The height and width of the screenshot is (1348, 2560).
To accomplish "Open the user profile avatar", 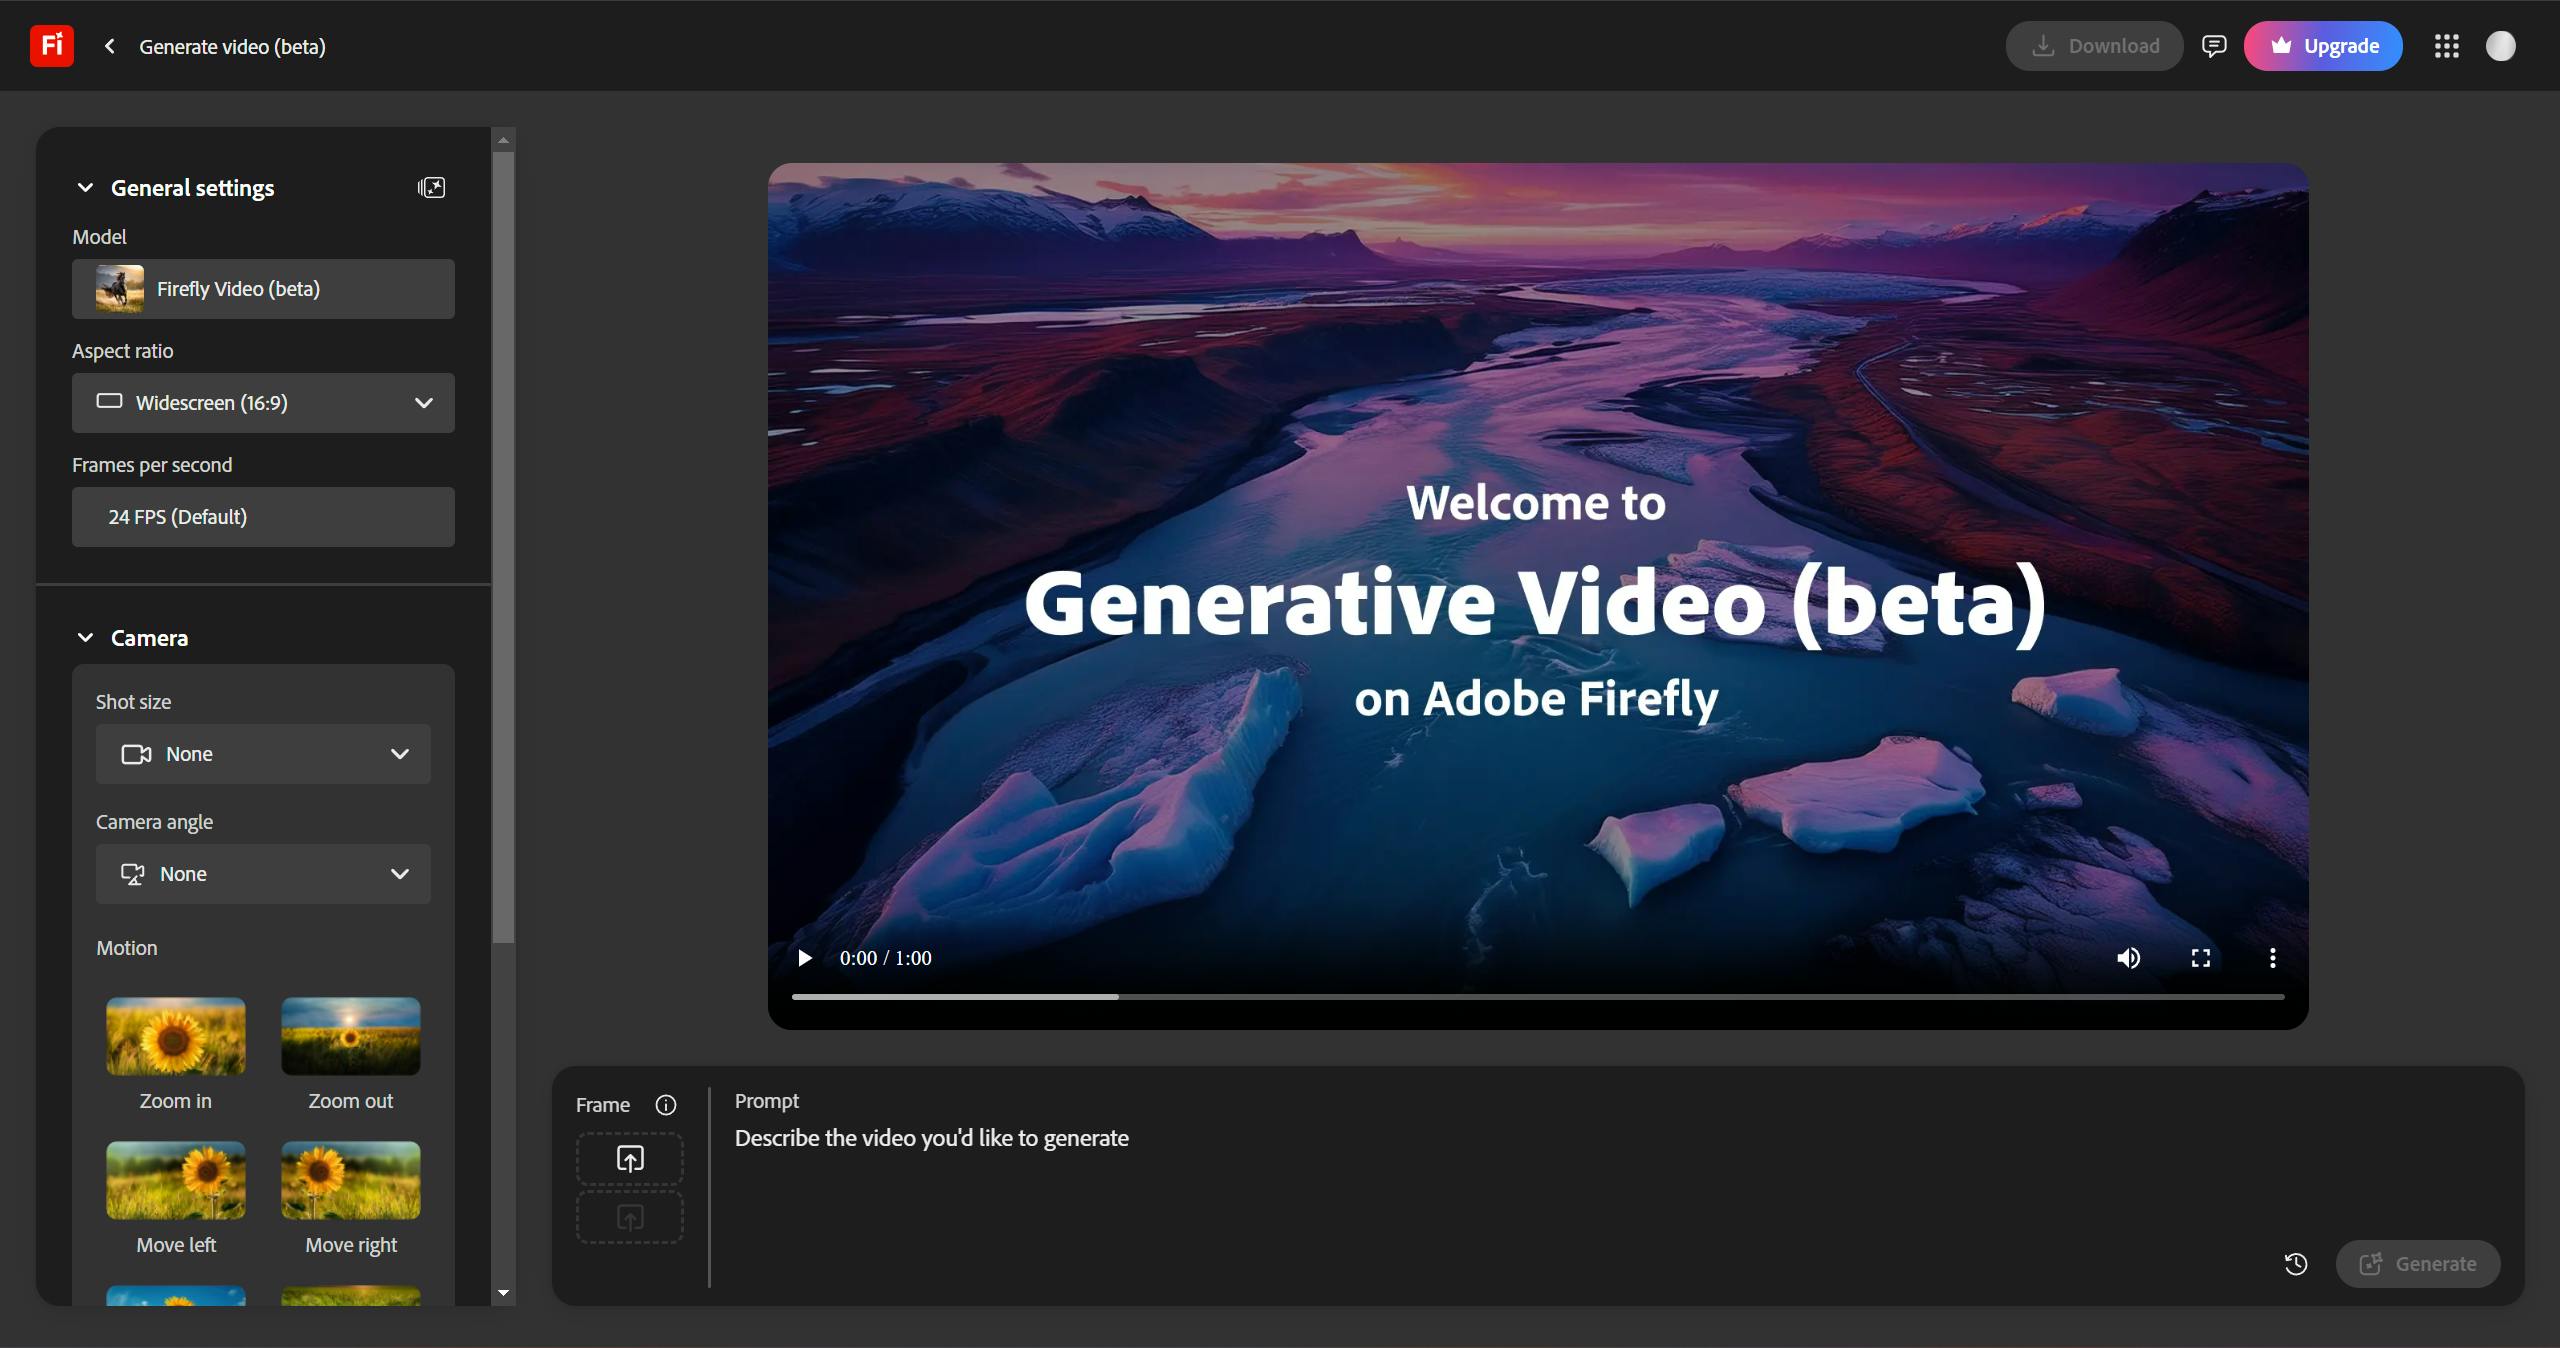I will (x=2500, y=46).
